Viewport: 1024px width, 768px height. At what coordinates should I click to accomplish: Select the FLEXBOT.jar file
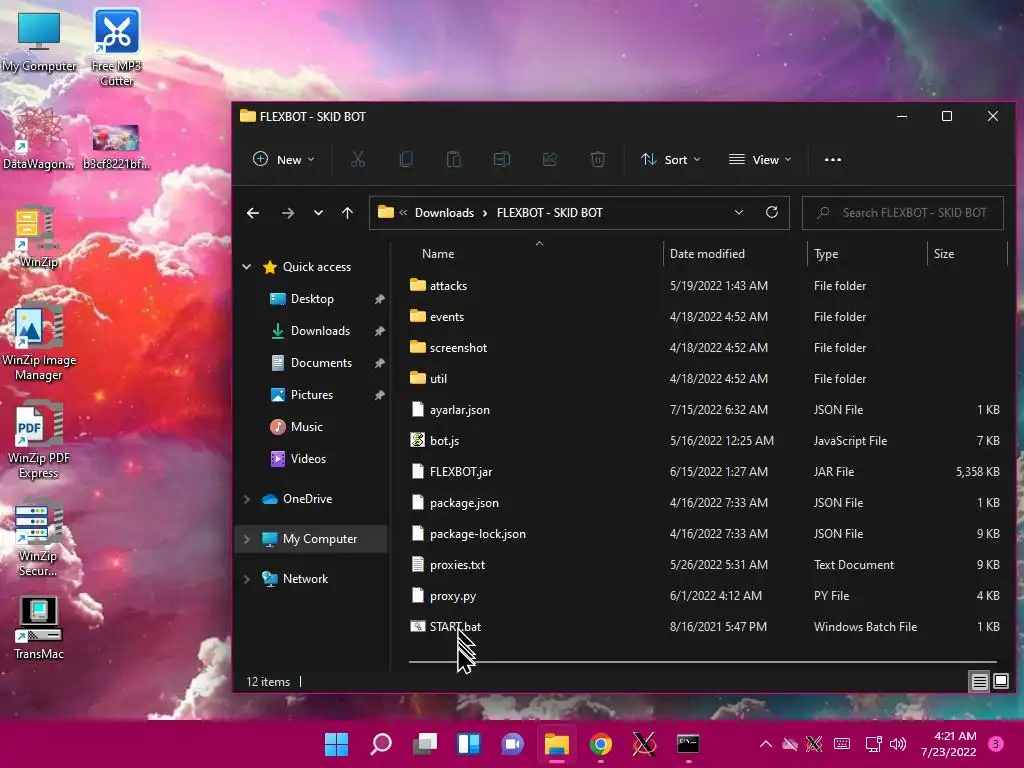703,472
